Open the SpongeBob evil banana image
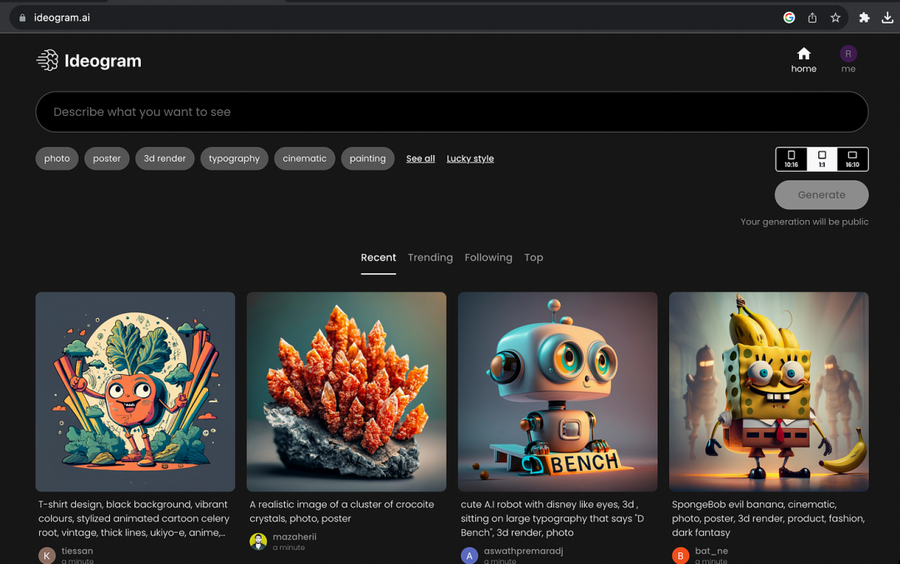Screen dimensions: 900x564 point(769,392)
